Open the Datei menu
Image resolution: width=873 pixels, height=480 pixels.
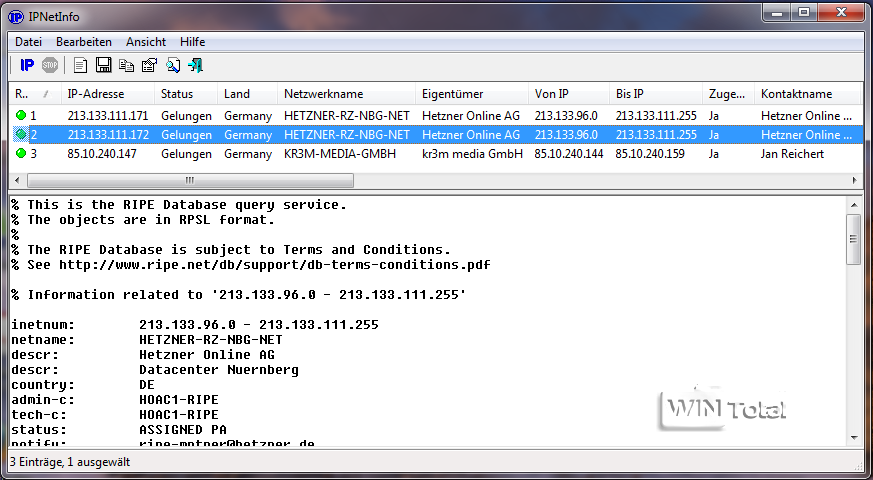[x=28, y=42]
